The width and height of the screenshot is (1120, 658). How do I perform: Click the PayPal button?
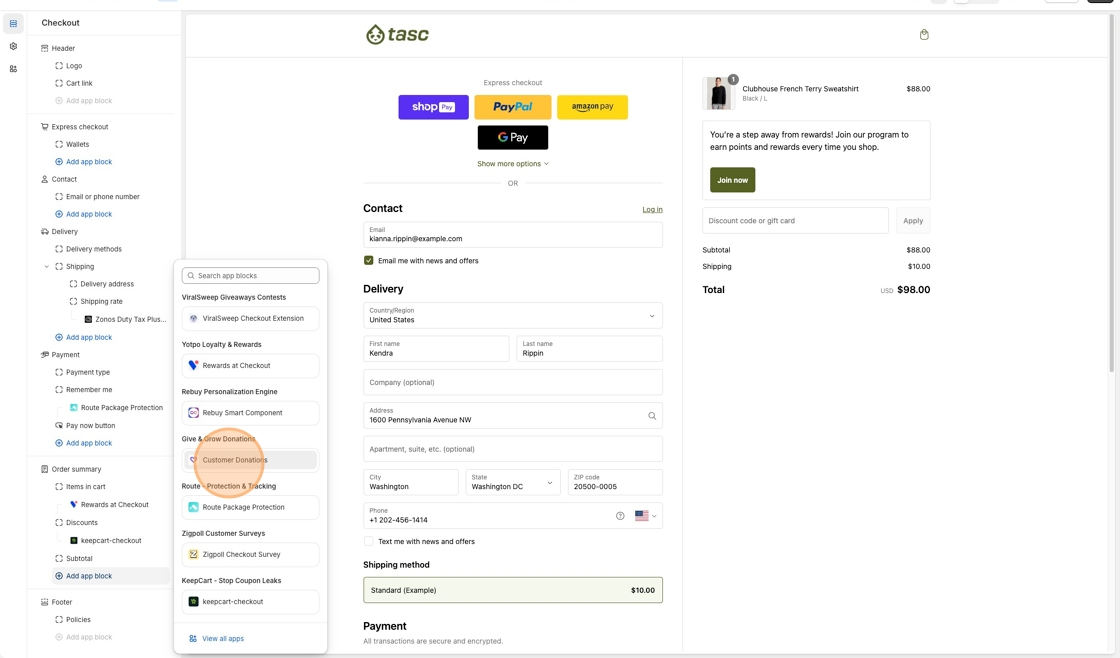[x=513, y=107]
